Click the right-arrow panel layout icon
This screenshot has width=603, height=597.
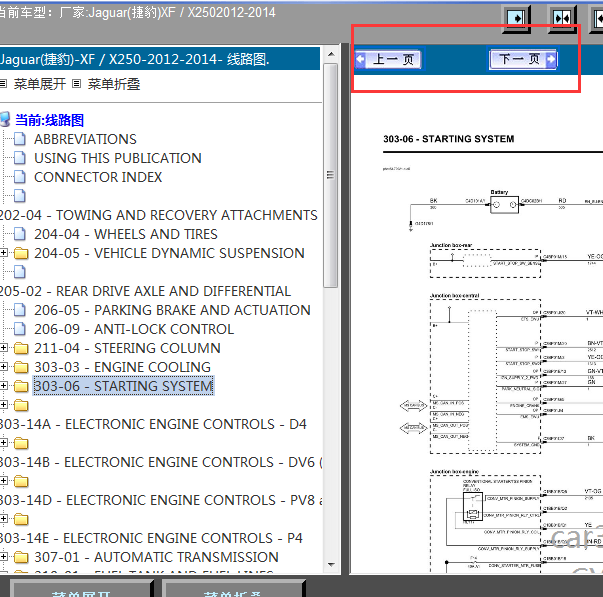coord(516,18)
